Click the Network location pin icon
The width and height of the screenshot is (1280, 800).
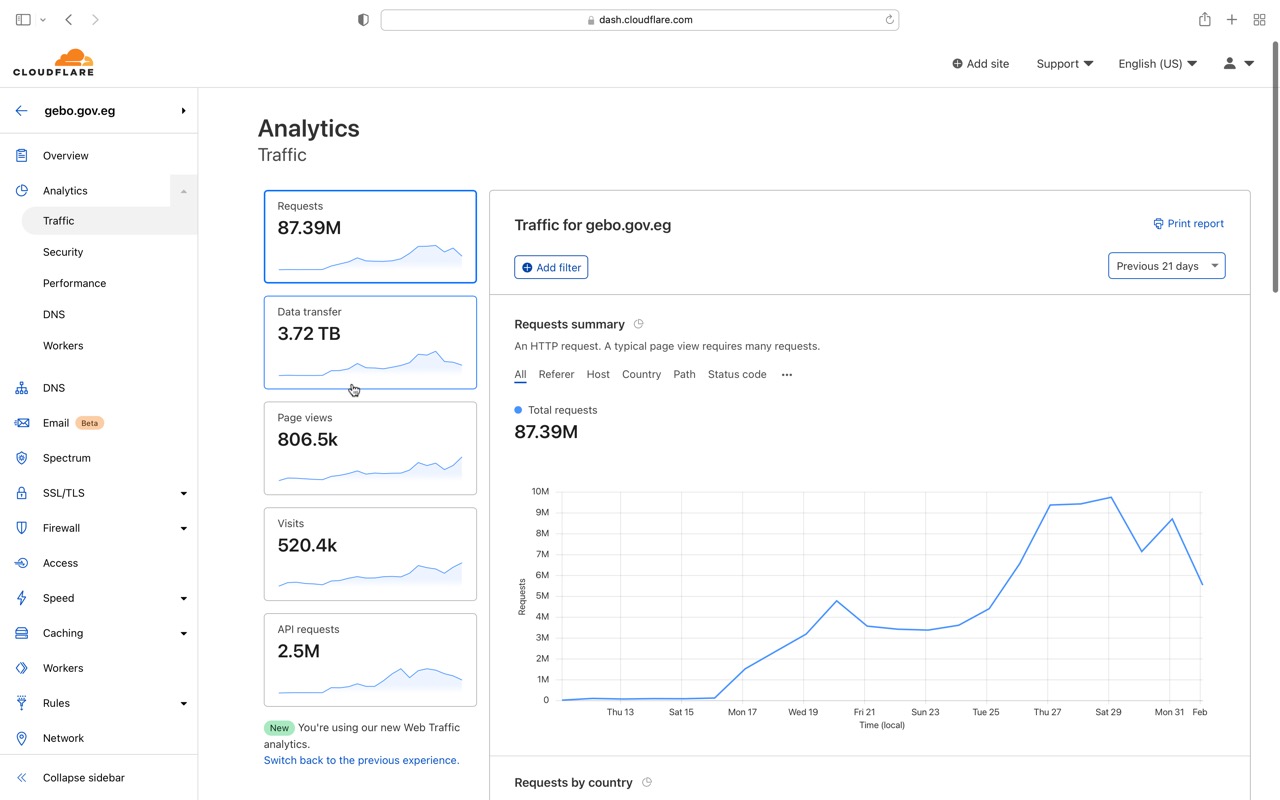click(x=22, y=738)
